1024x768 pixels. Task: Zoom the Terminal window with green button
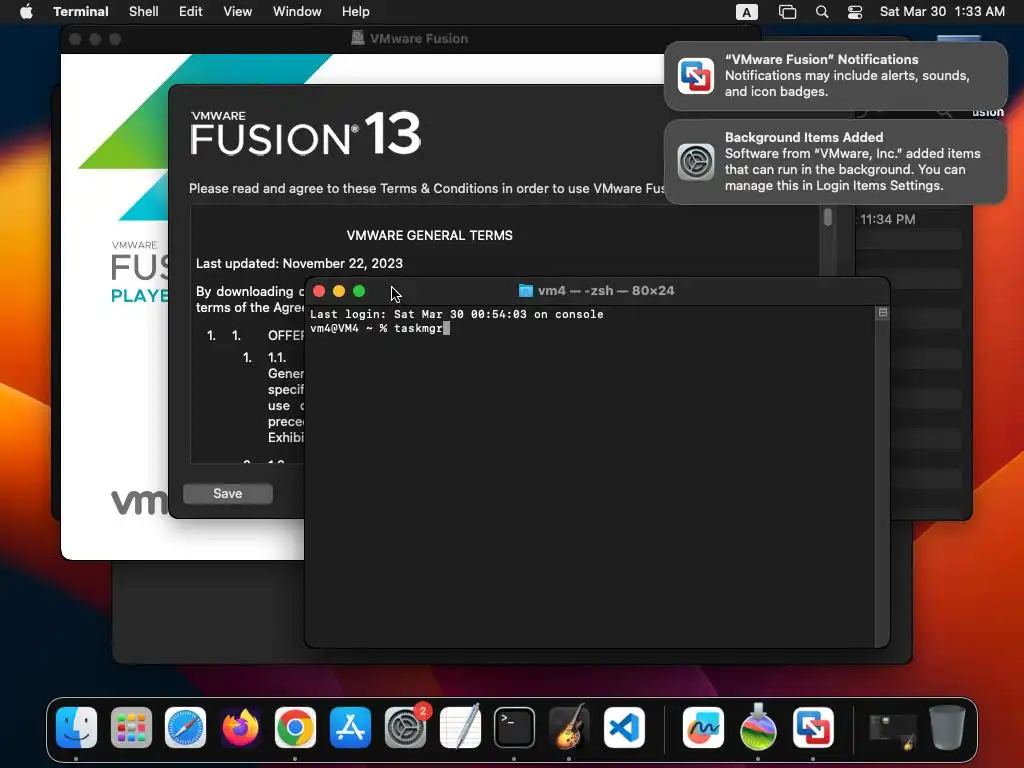[359, 291]
